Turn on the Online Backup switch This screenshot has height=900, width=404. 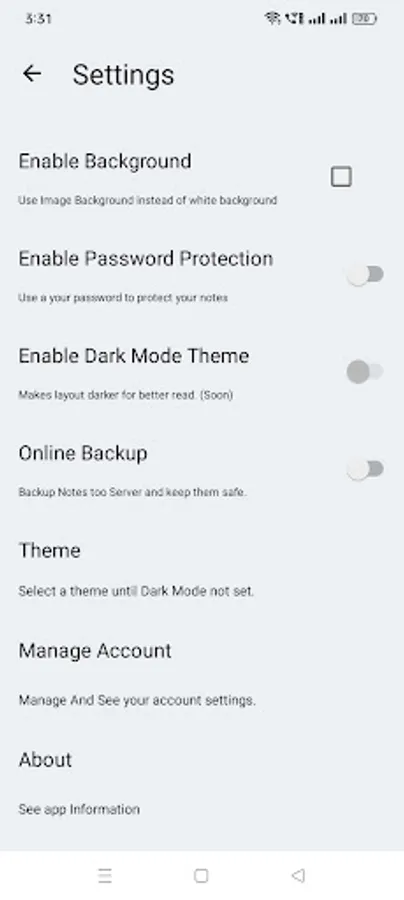(x=366, y=469)
